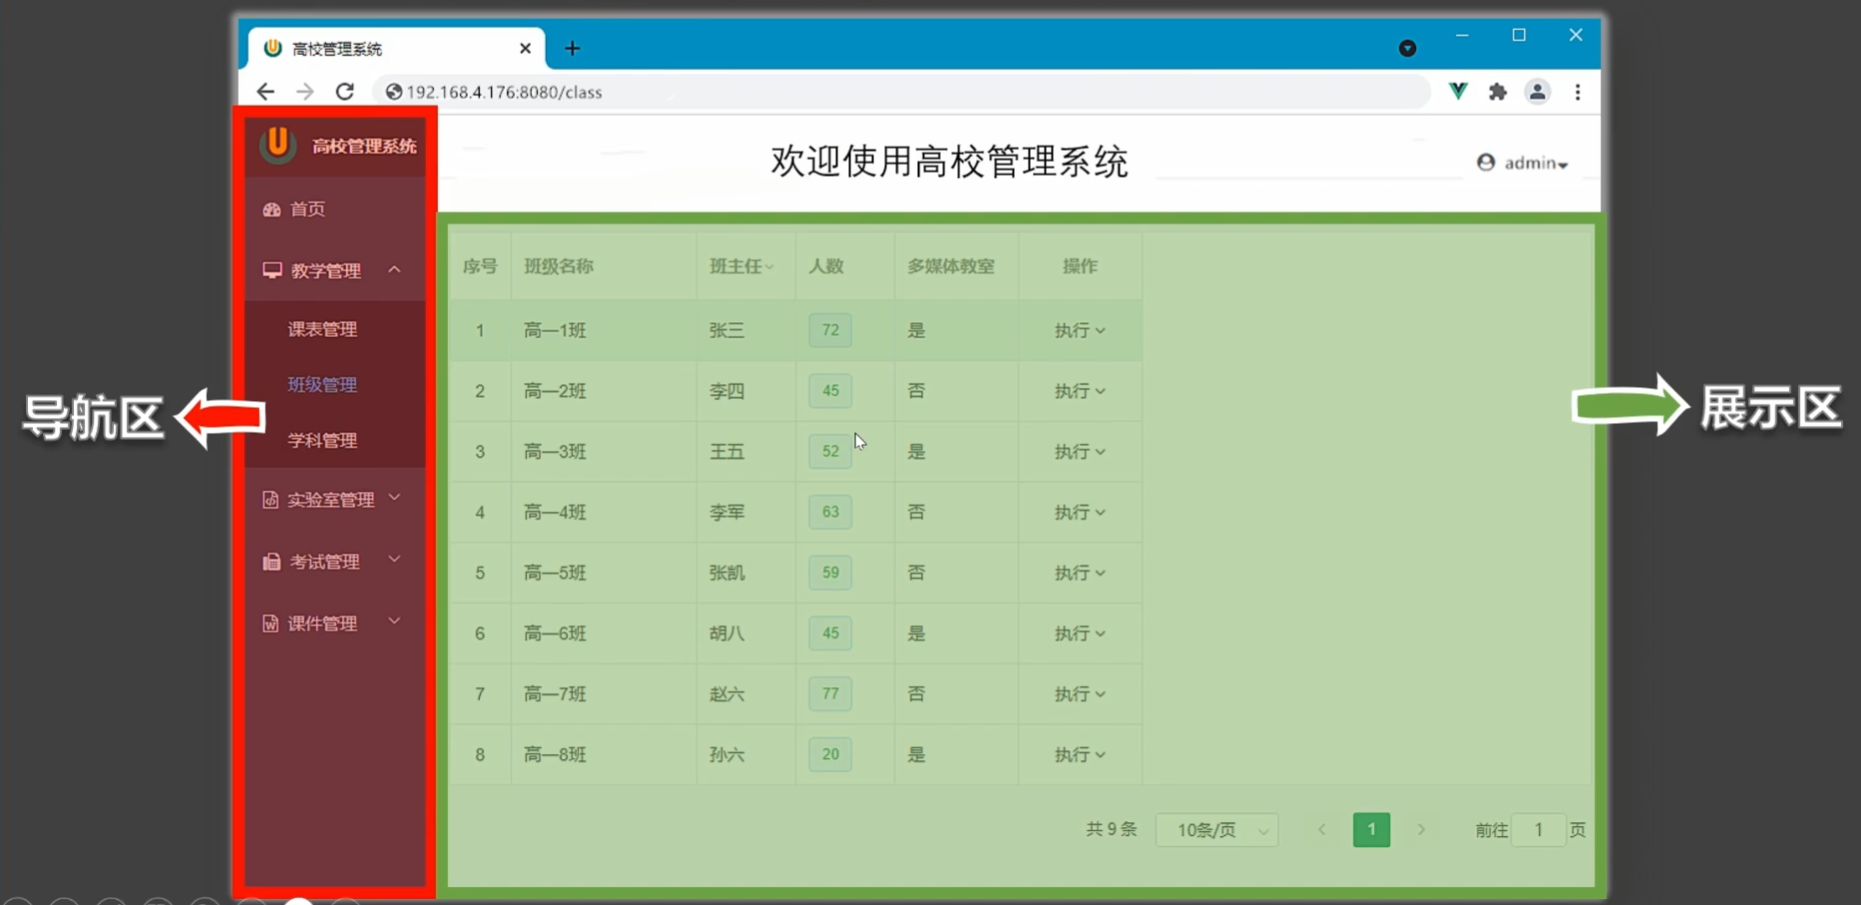The width and height of the screenshot is (1861, 905).
Task: Expand the 课件管理 menu
Action: (x=335, y=623)
